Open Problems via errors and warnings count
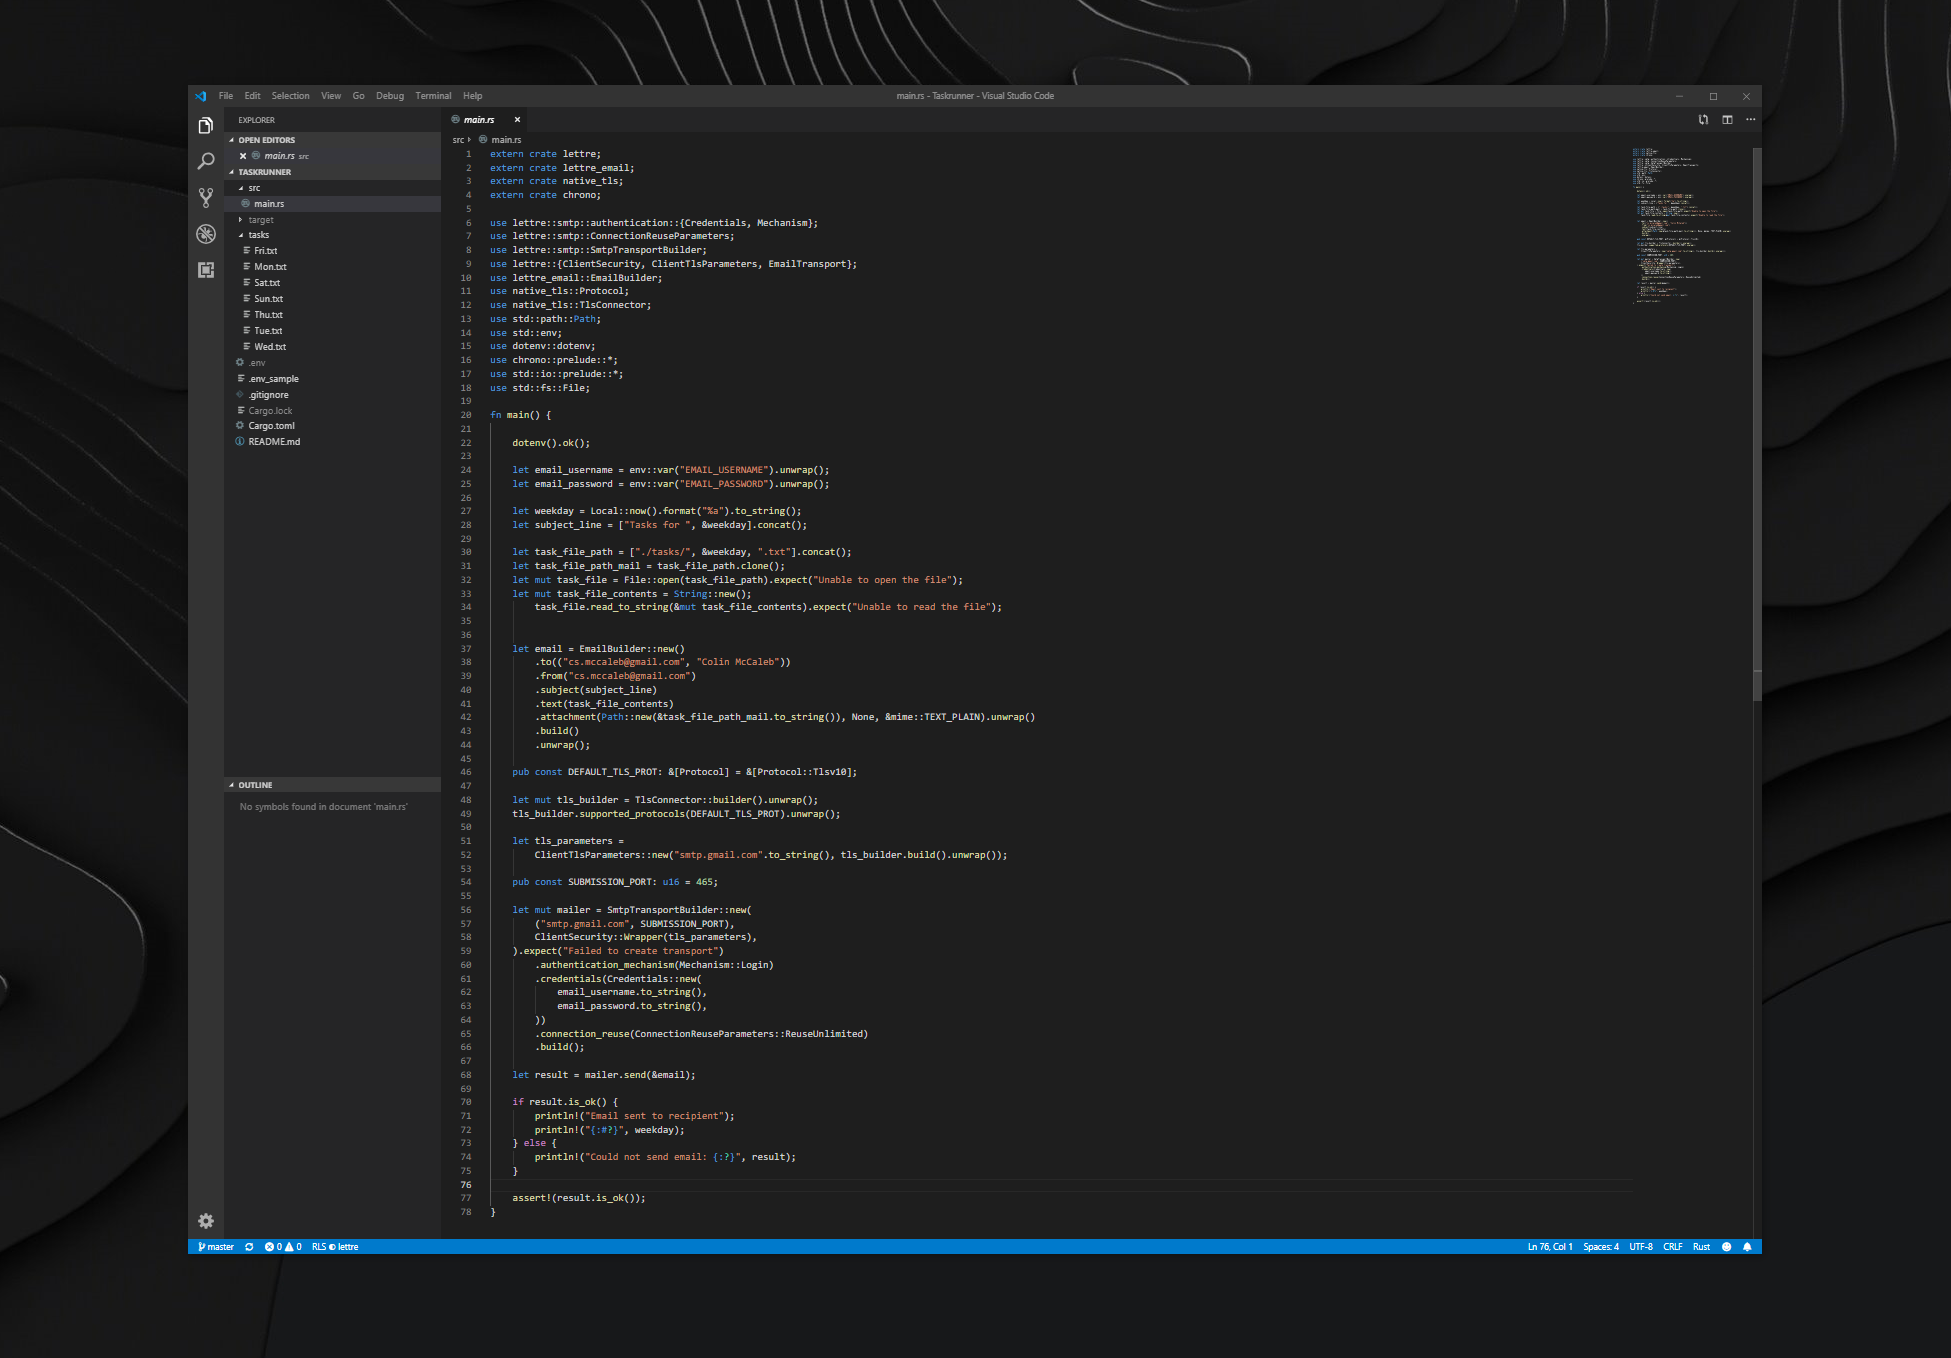Image resolution: width=1951 pixels, height=1358 pixels. pyautogui.click(x=283, y=1247)
